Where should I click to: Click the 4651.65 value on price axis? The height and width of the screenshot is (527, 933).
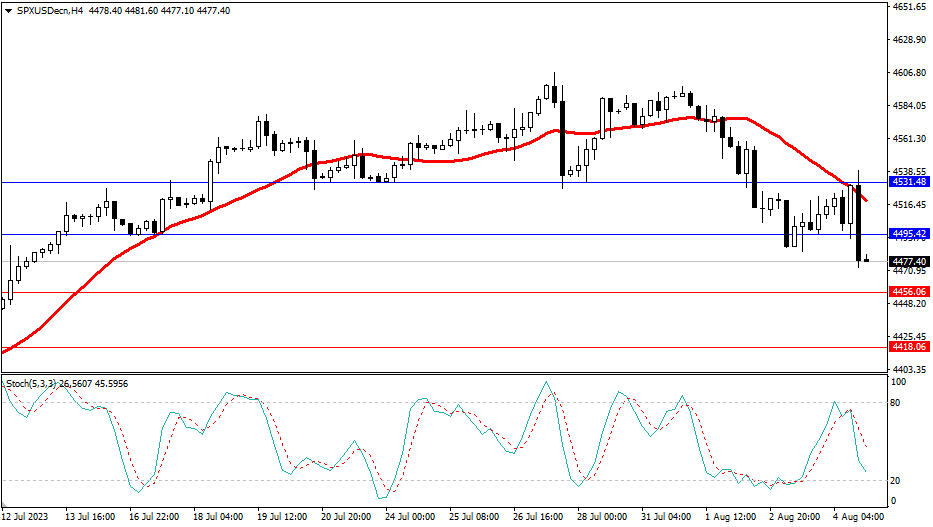(909, 7)
